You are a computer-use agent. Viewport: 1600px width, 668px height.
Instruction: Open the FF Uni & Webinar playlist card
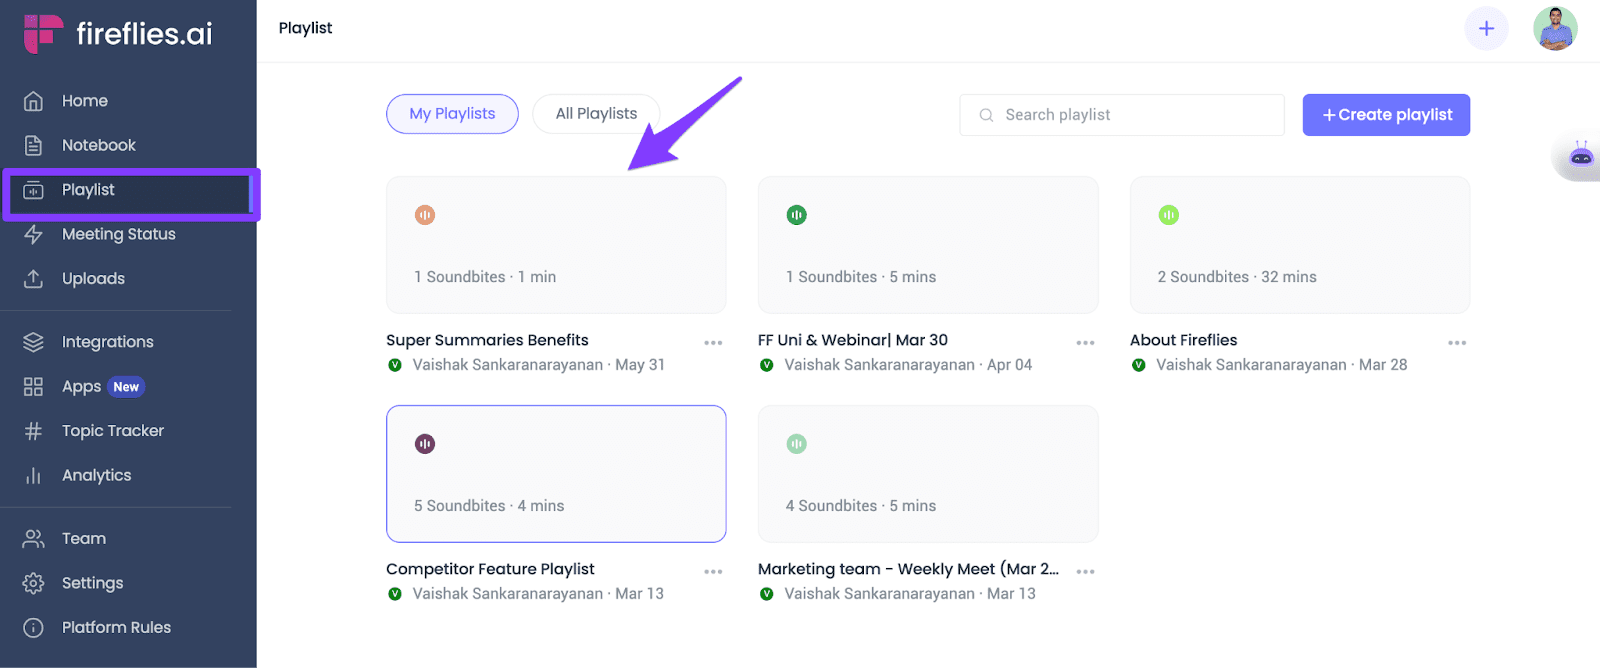click(928, 245)
